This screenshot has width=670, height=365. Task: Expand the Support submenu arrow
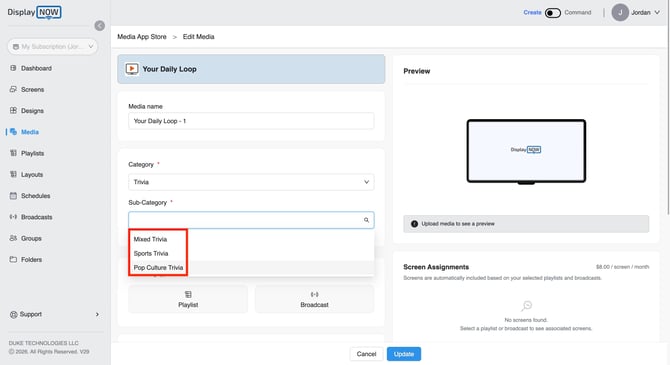[x=97, y=314]
